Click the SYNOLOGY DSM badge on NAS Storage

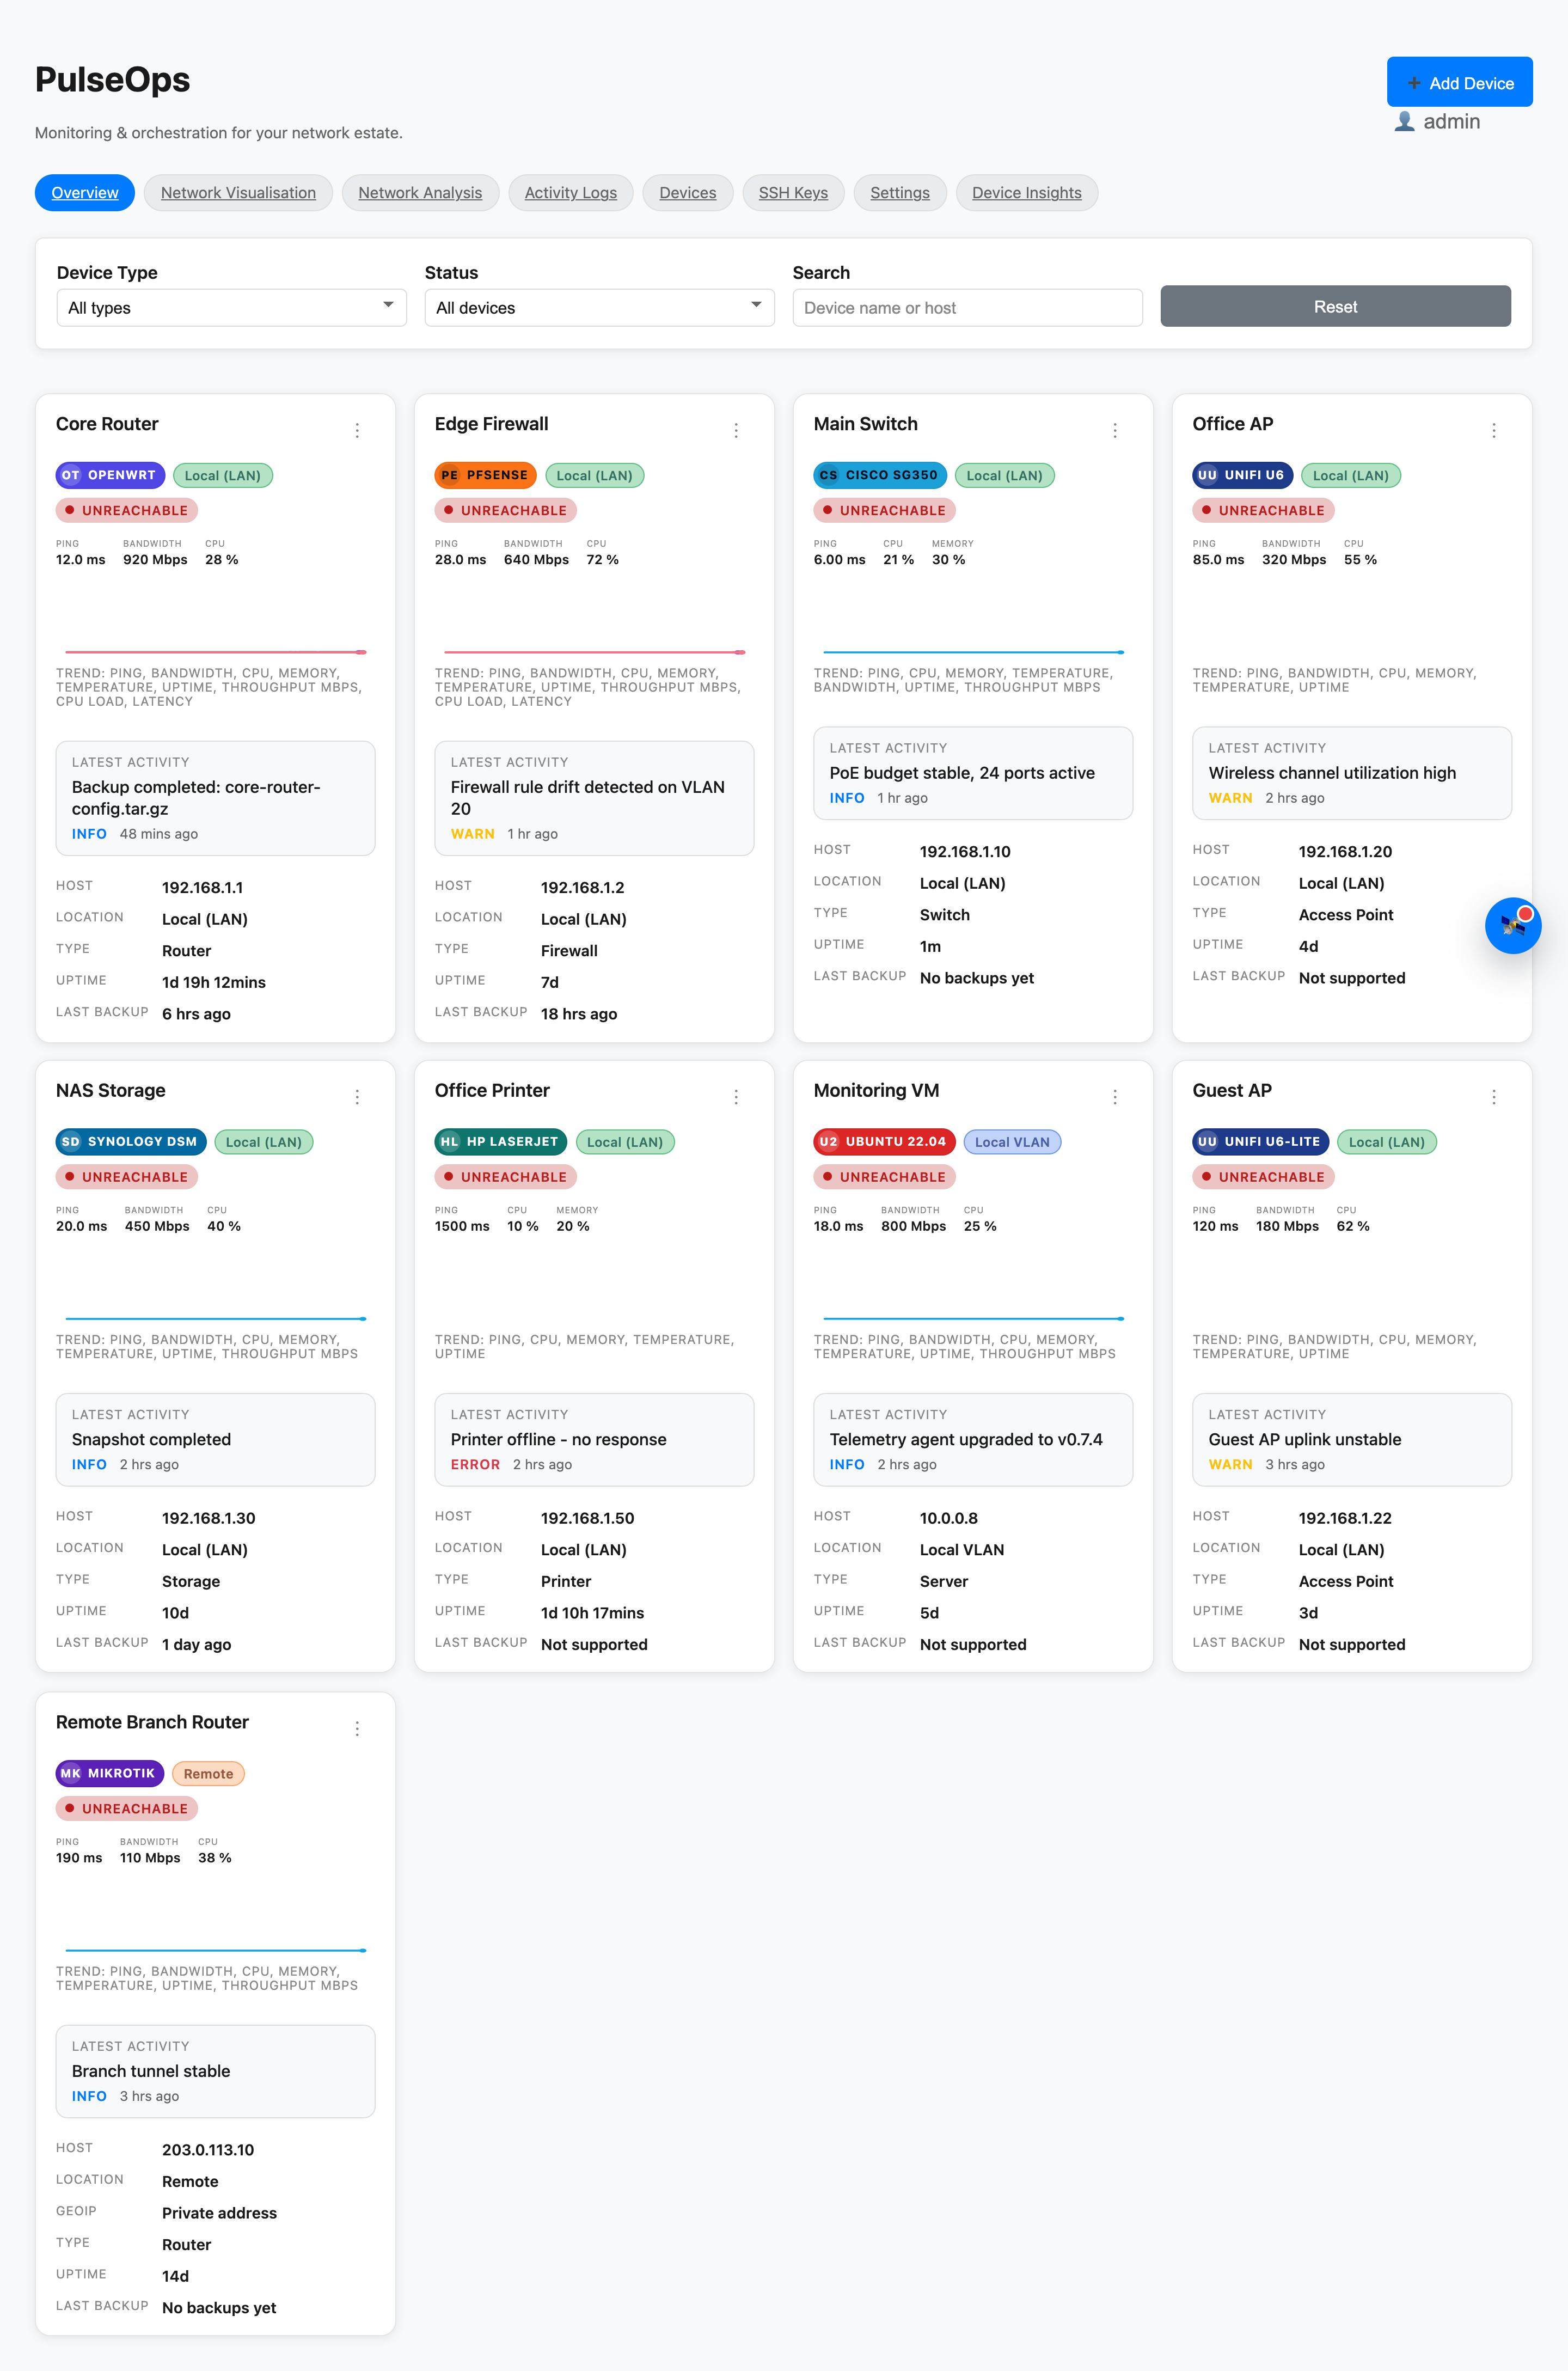(130, 1141)
